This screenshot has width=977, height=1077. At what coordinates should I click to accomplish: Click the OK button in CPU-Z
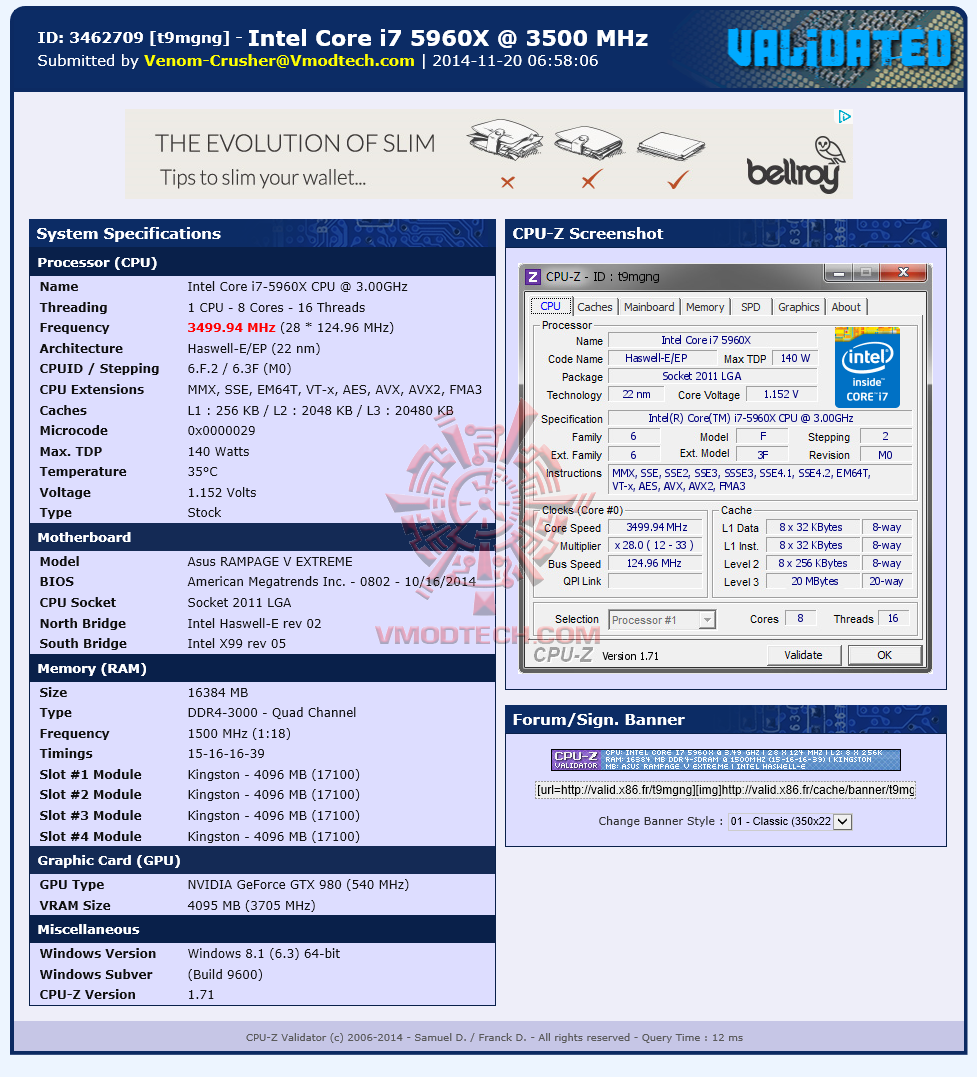884,655
